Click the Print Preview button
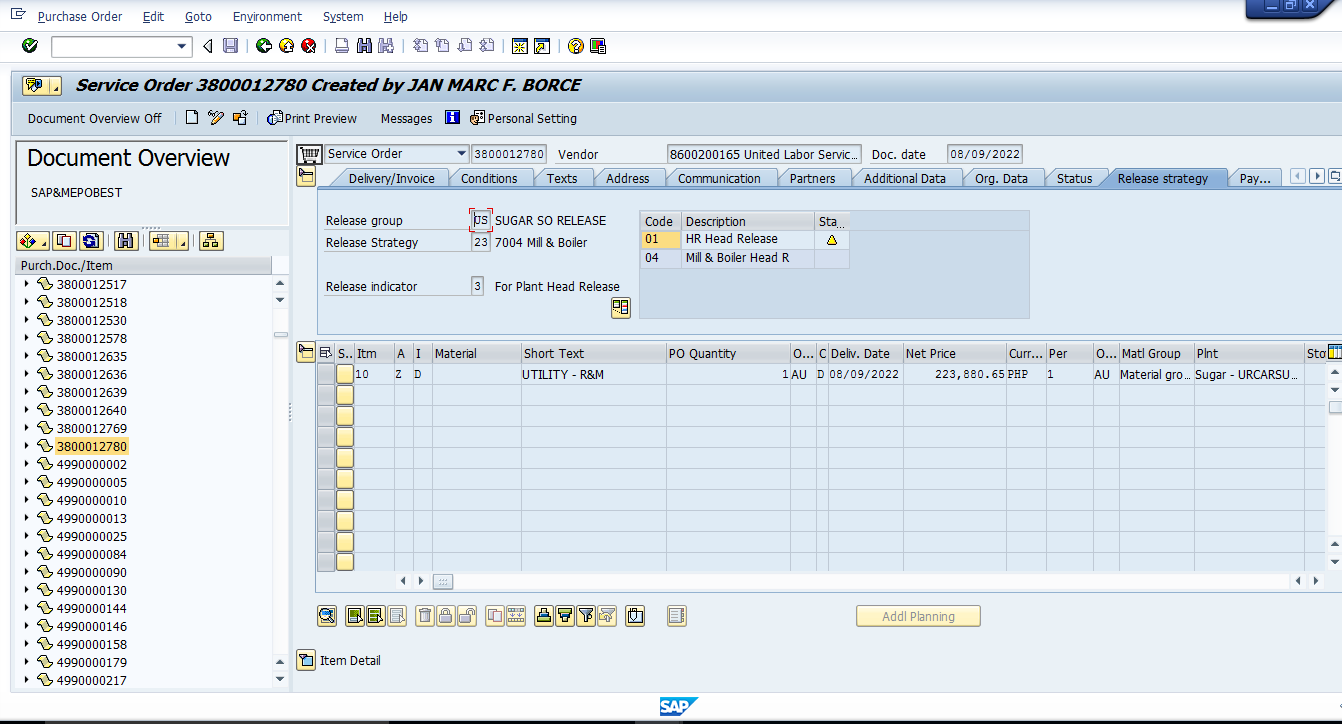This screenshot has width=1342, height=724. pyautogui.click(x=312, y=118)
